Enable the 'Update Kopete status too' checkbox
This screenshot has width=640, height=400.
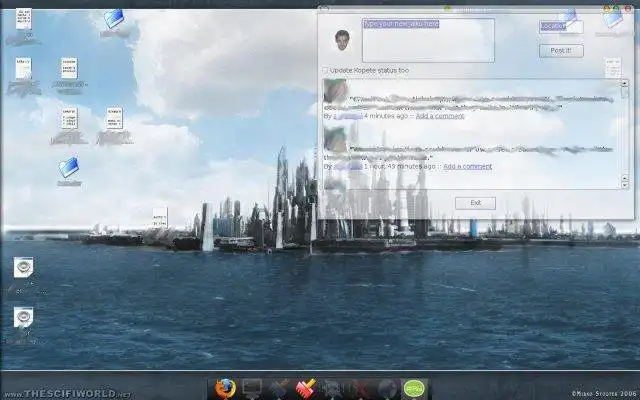325,70
